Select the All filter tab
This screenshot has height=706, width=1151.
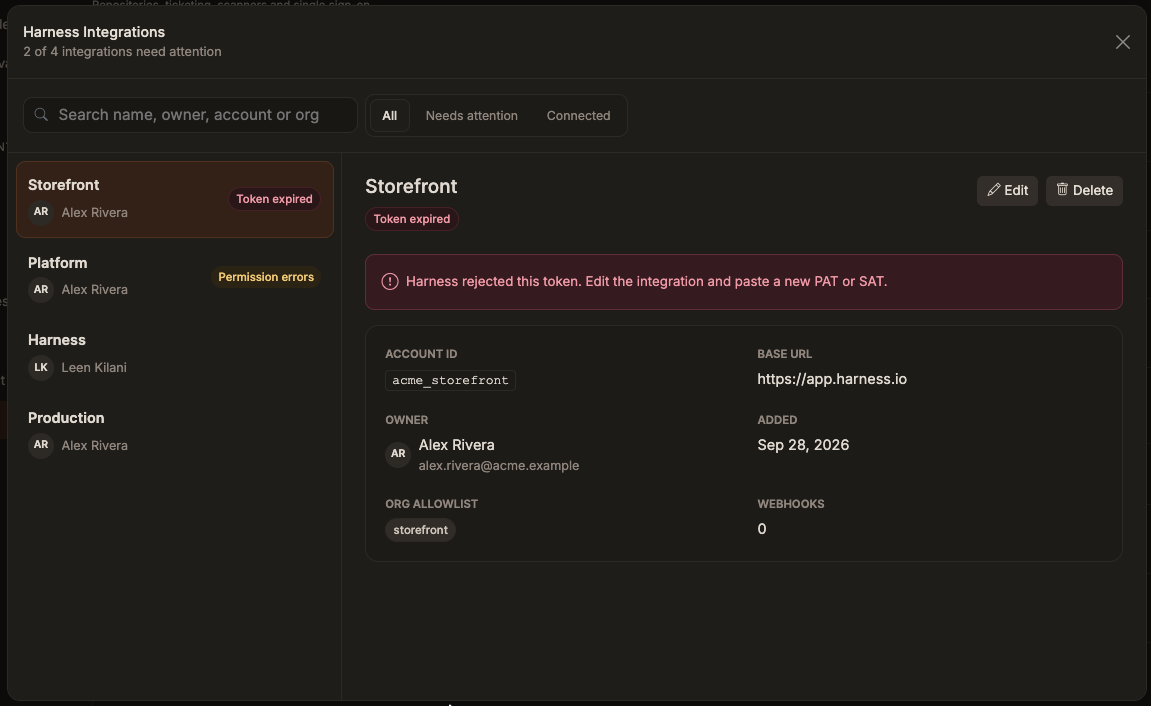pyautogui.click(x=389, y=116)
